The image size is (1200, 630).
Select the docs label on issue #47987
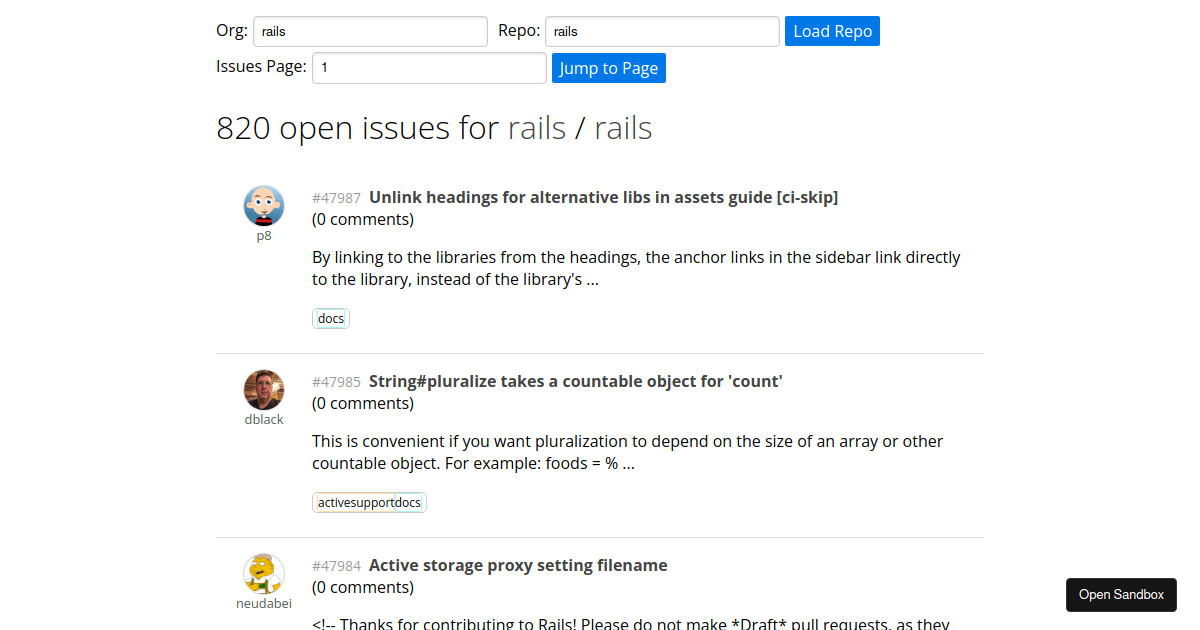(330, 317)
